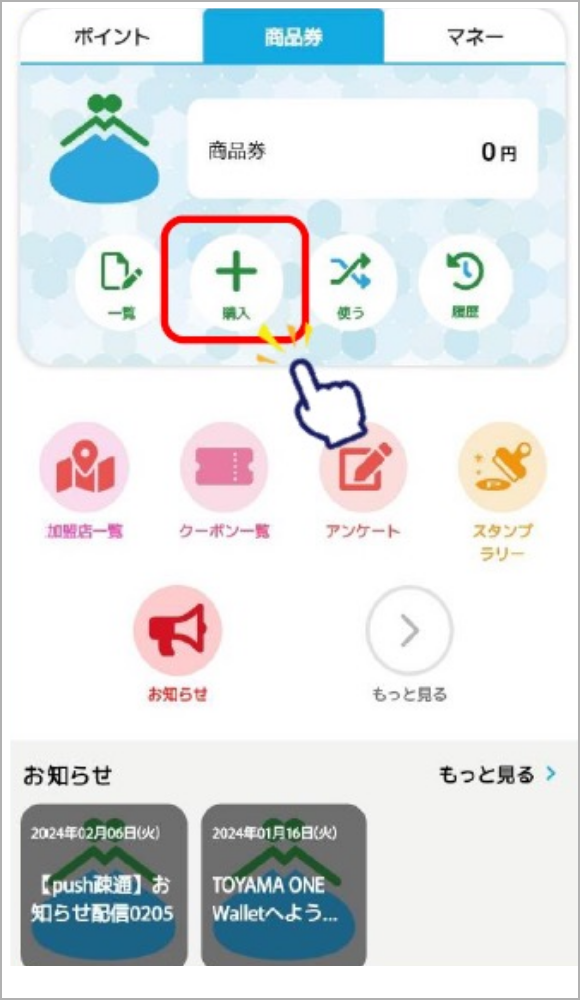580x1000 pixels.
Task: Open the TOYAMA ONE Wallet notice card
Action: point(284,886)
